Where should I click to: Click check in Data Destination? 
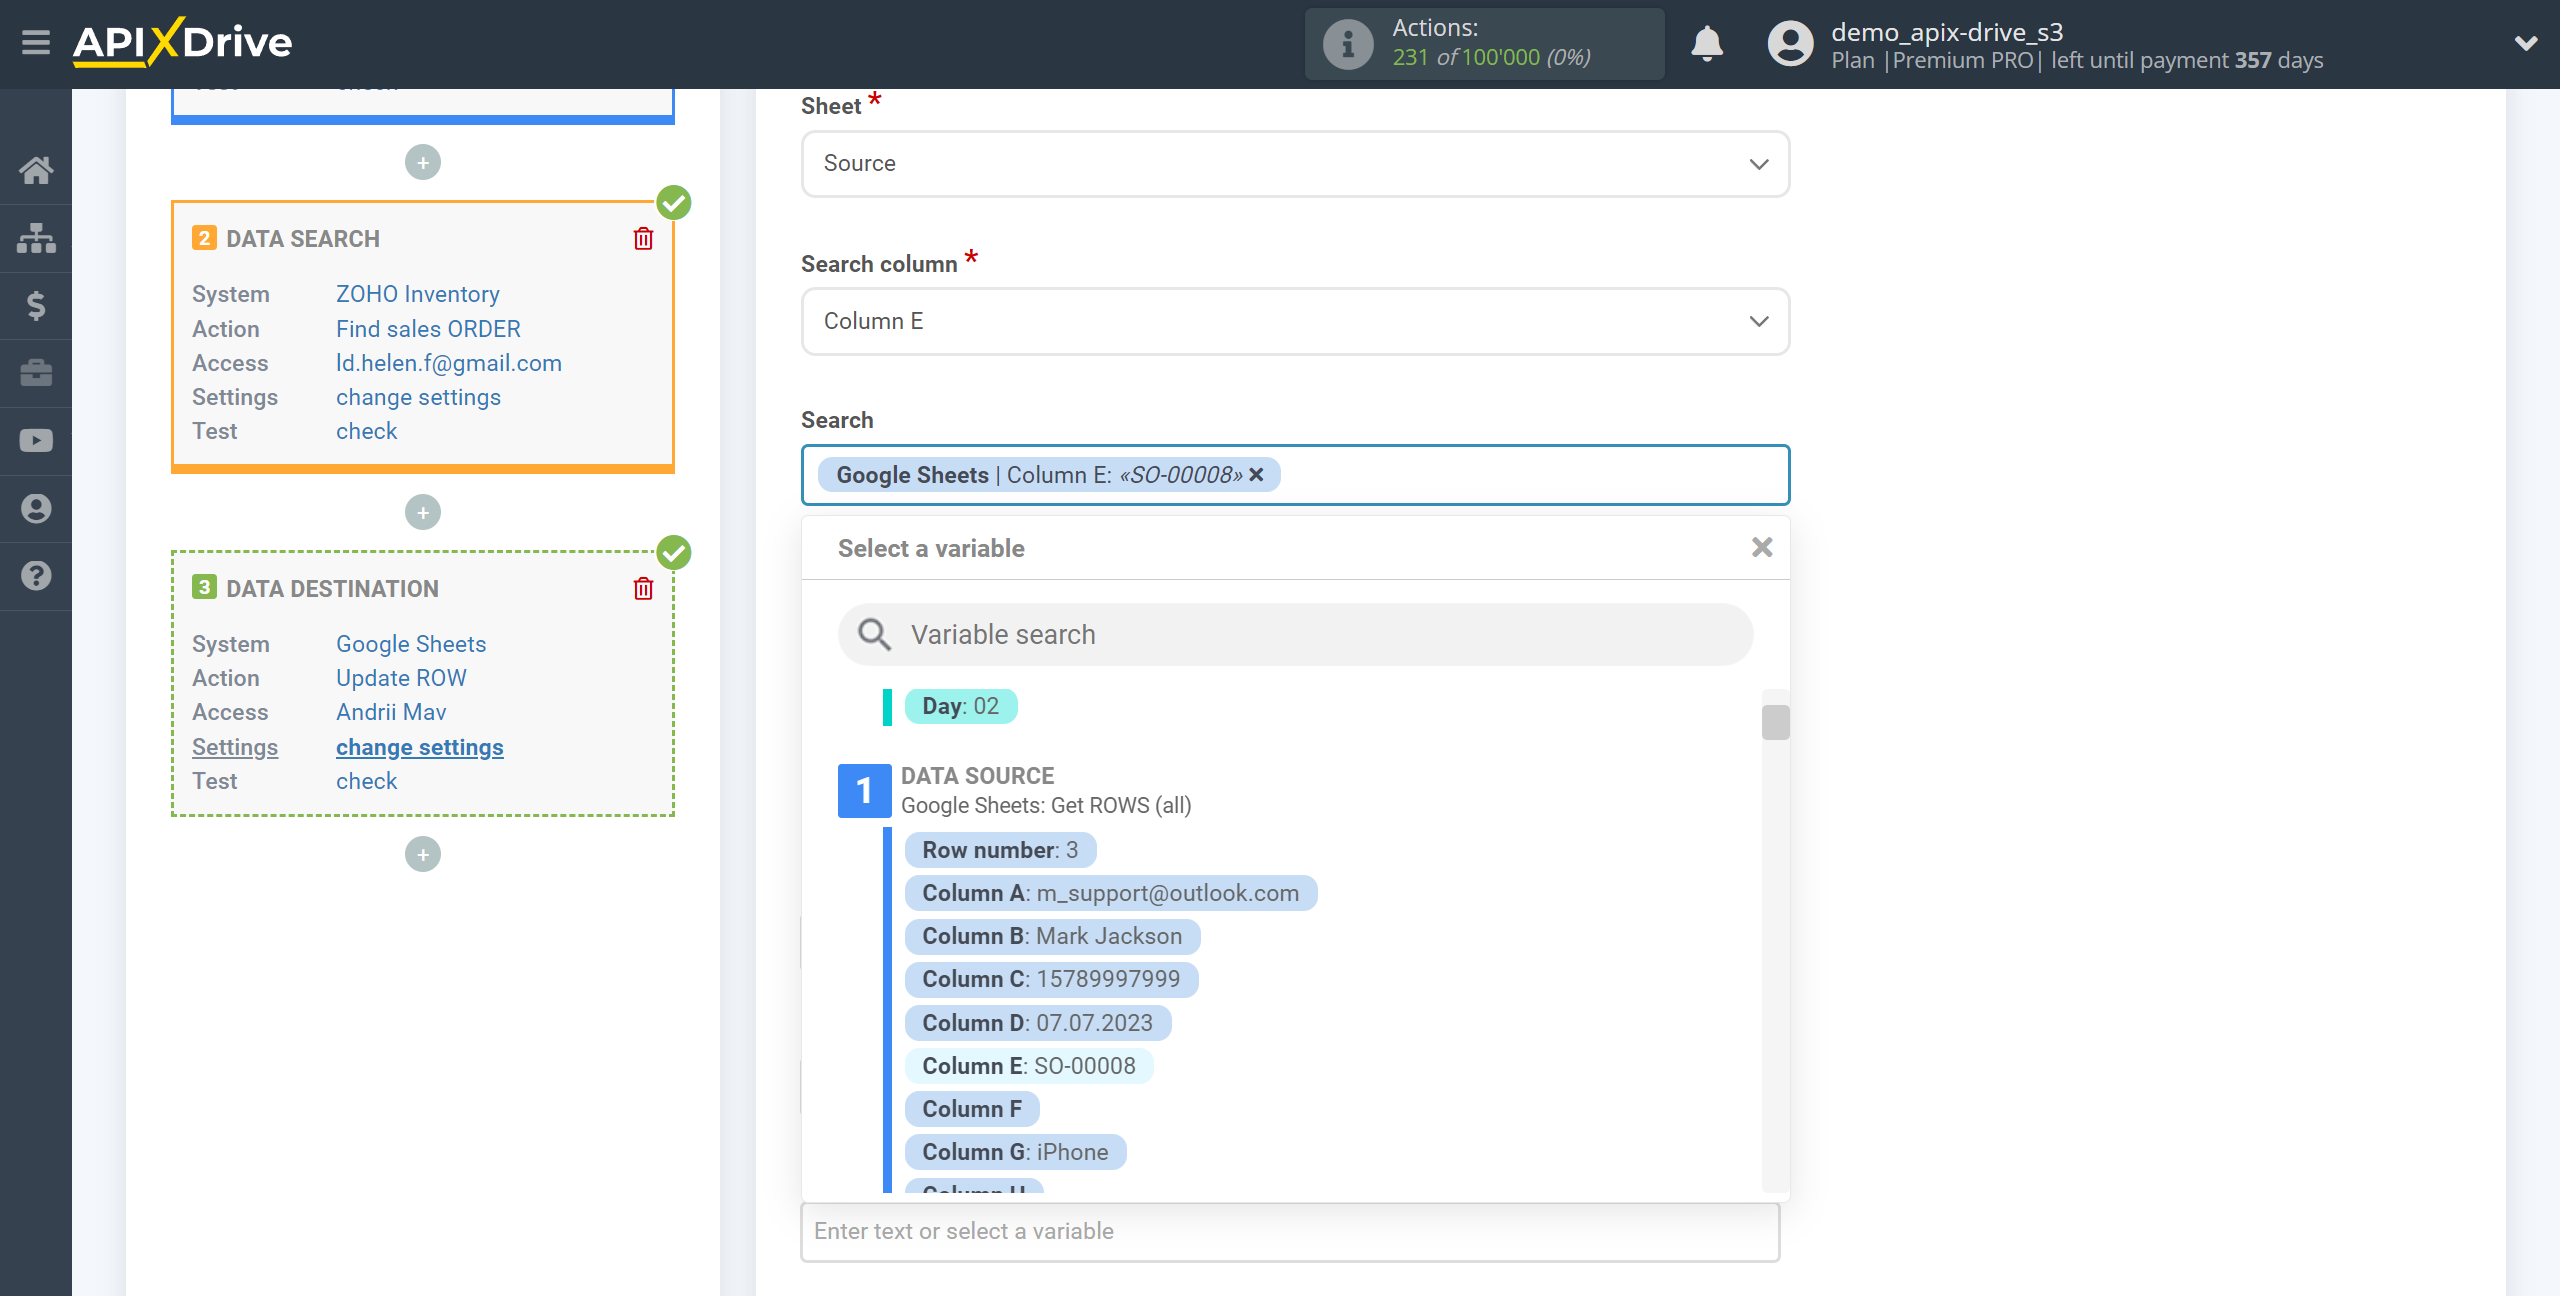point(366,781)
